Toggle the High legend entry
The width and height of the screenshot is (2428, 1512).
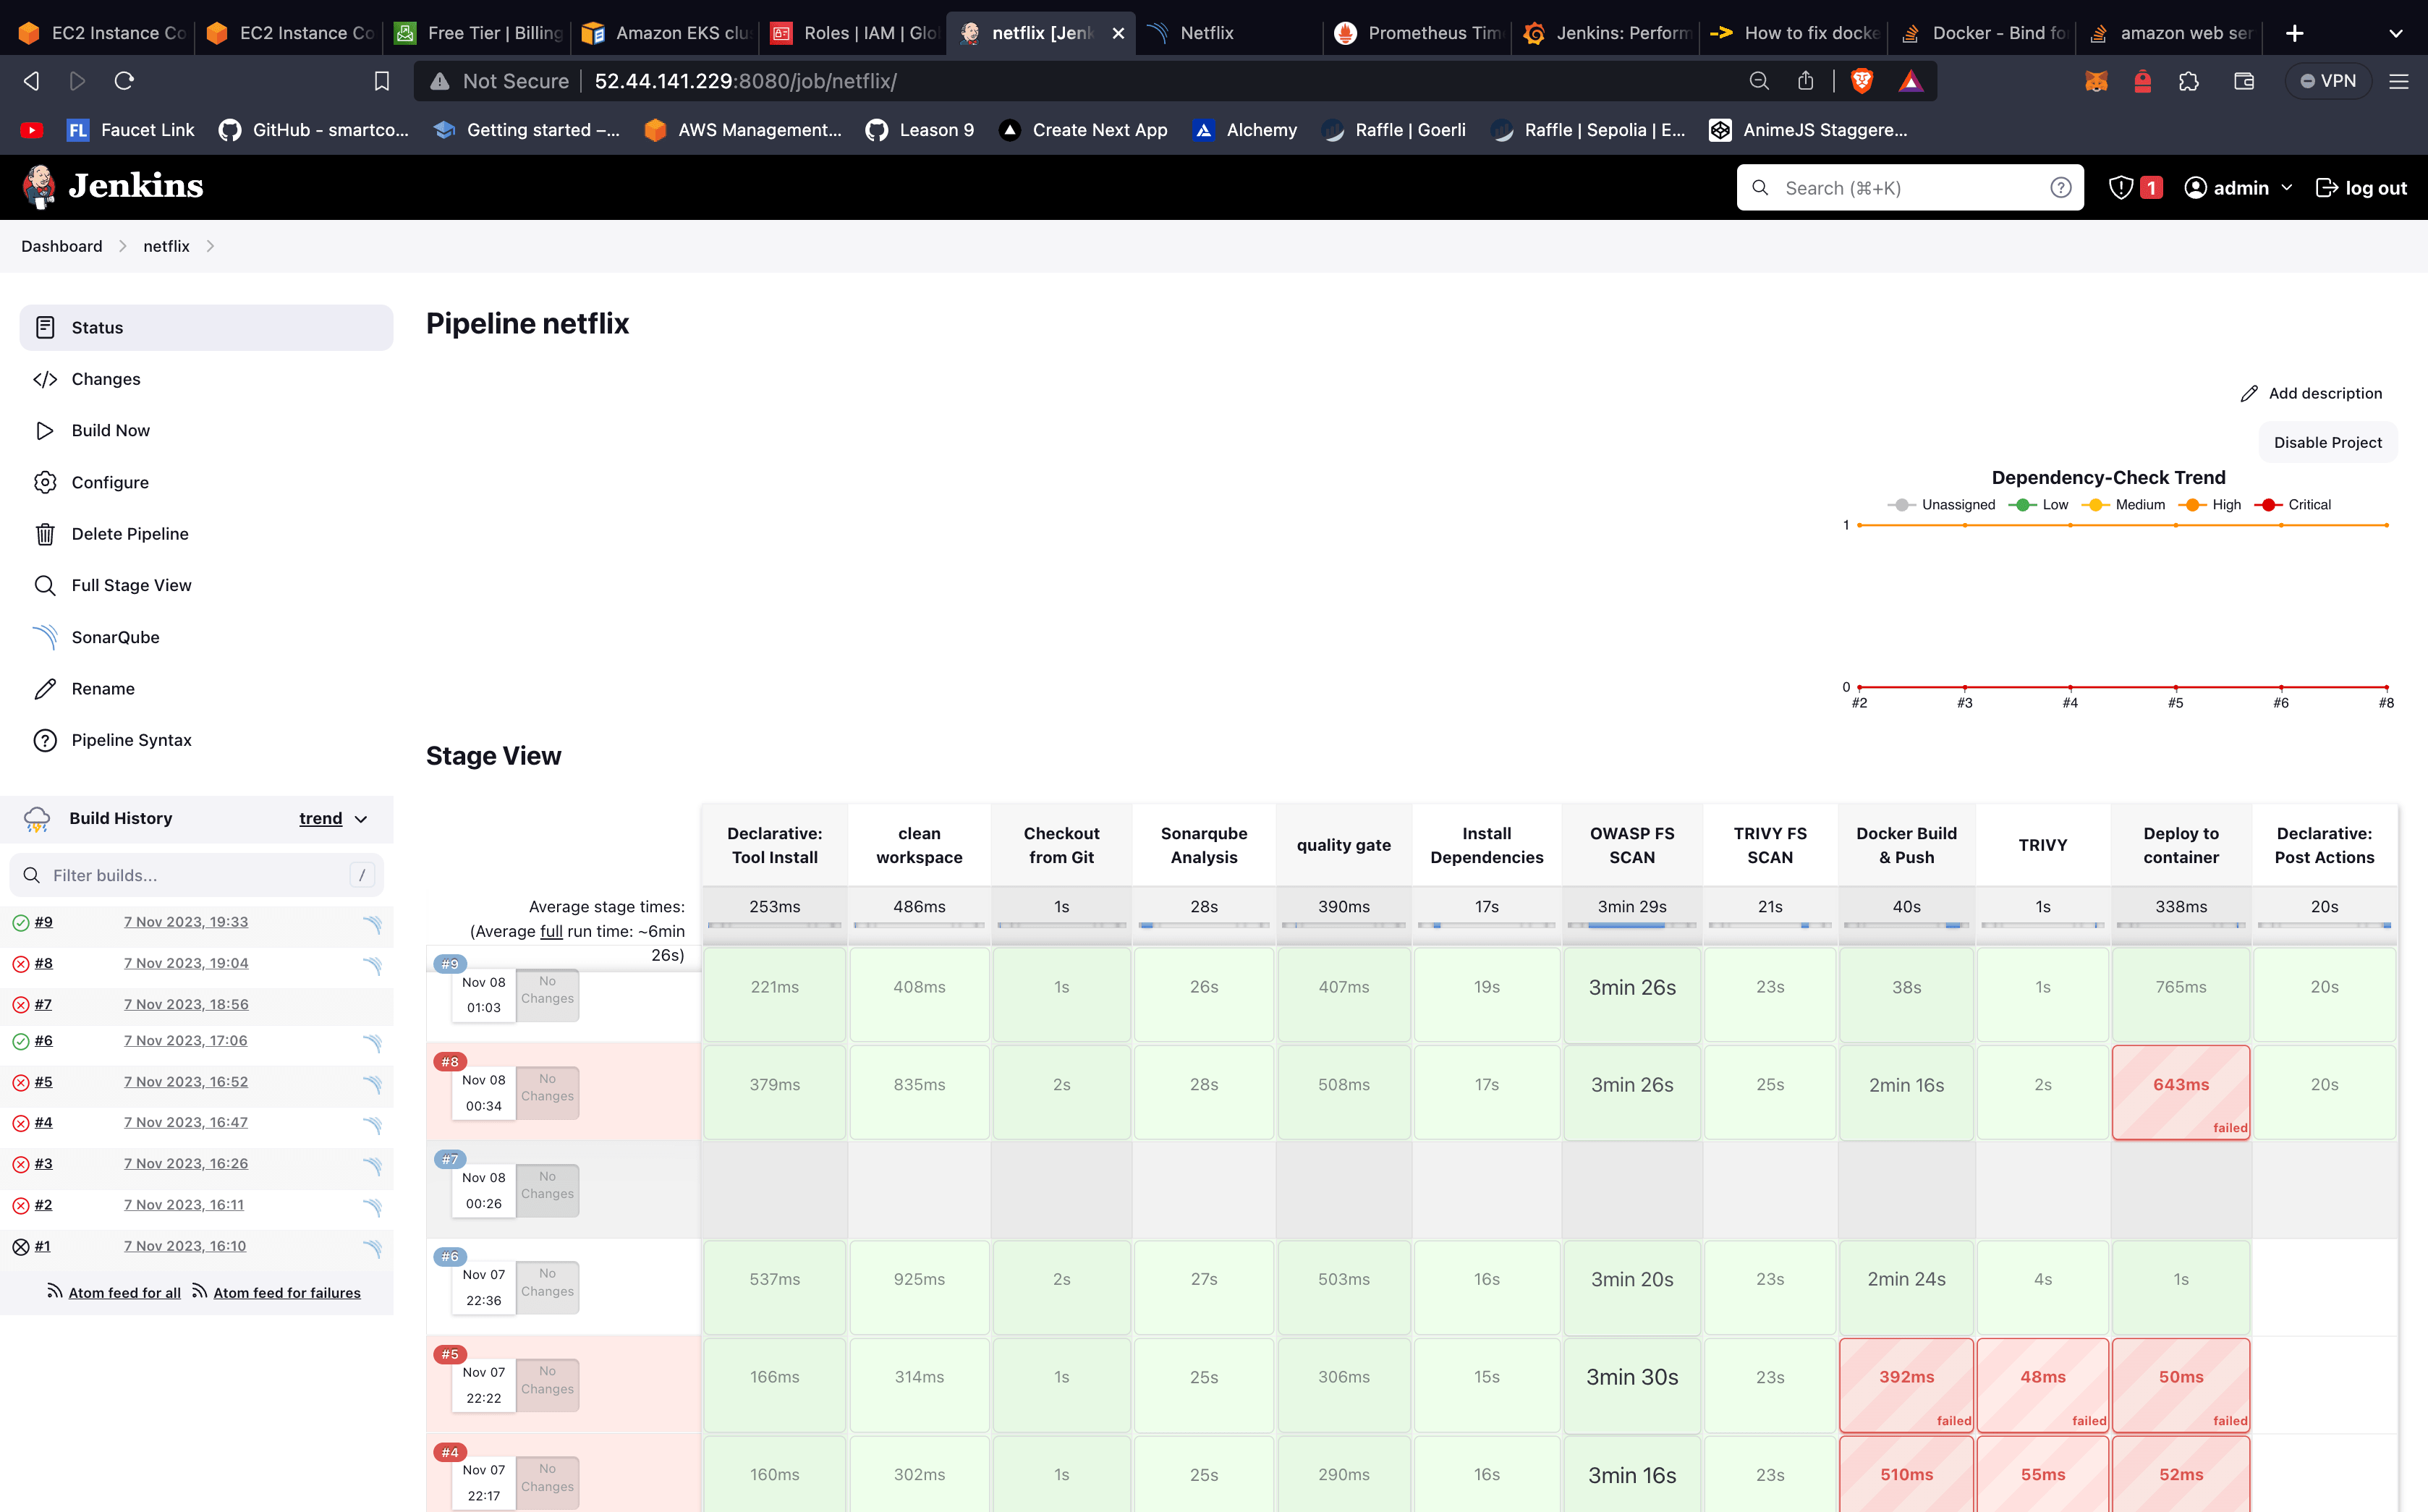(2210, 505)
